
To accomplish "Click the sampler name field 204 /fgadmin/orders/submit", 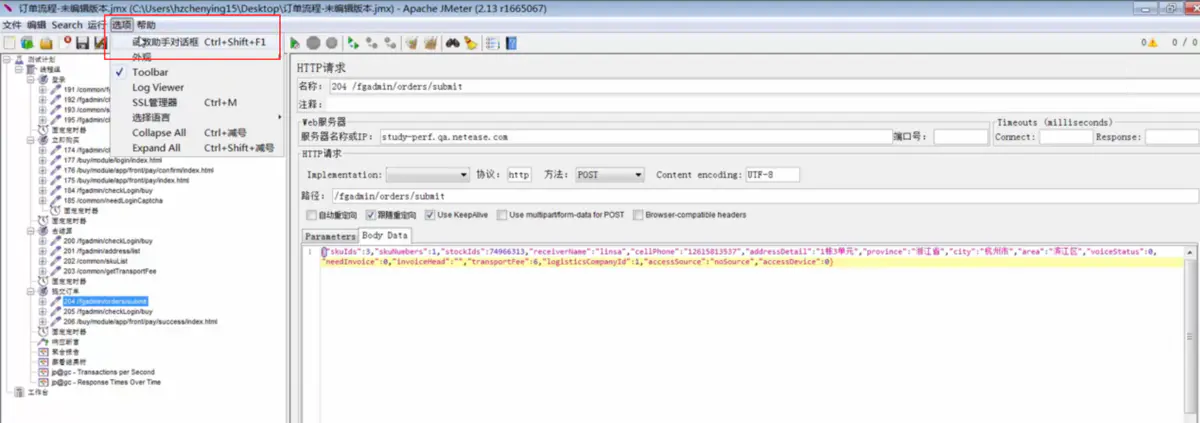I will click(763, 87).
